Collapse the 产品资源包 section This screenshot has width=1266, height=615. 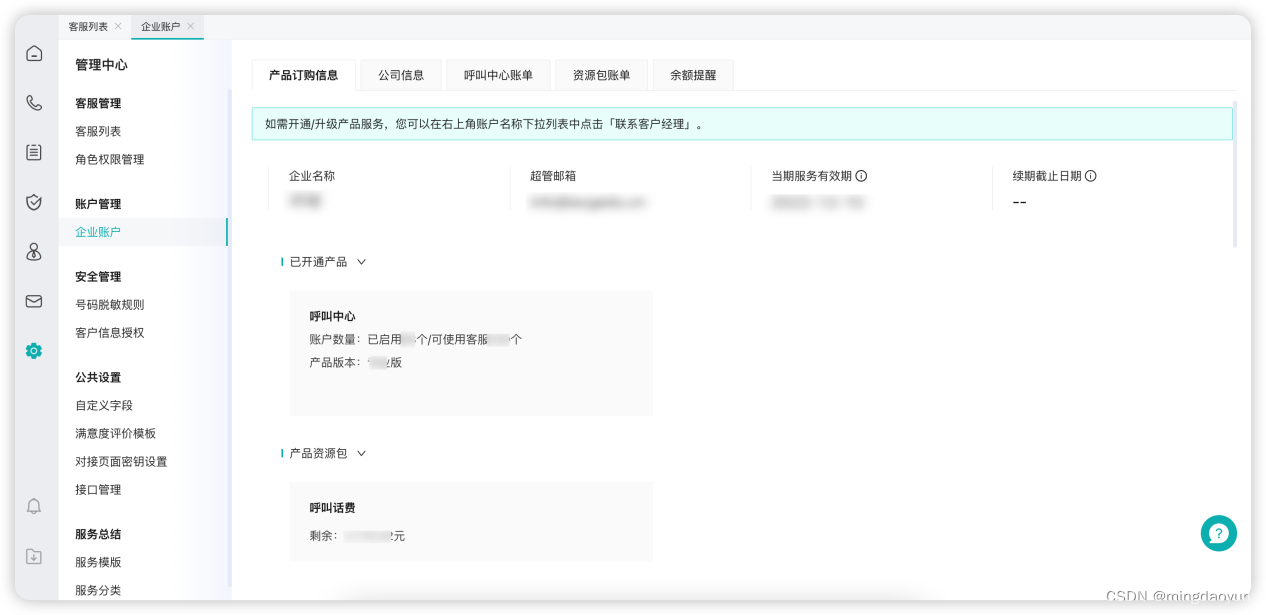361,452
